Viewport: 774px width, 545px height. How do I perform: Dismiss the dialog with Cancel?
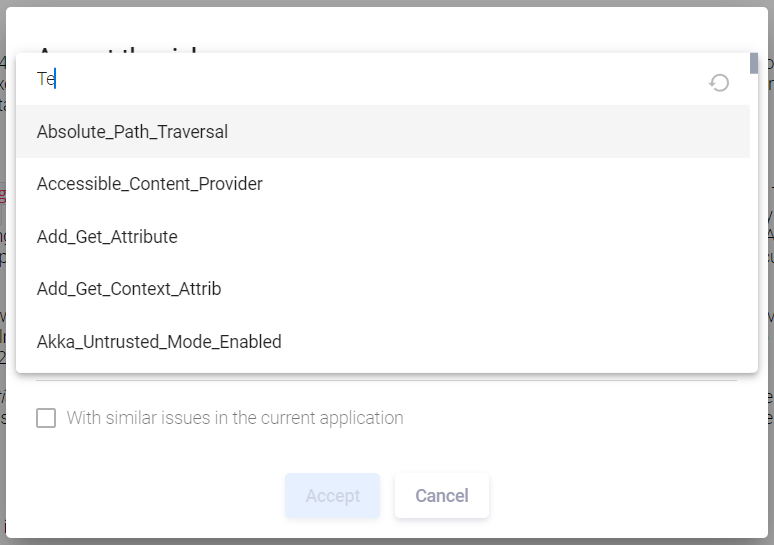pos(442,496)
